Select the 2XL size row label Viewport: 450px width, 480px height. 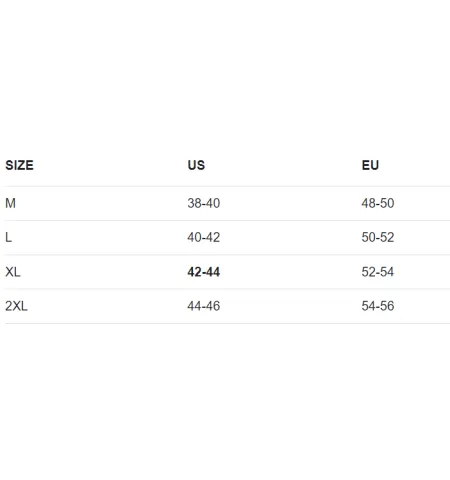click(x=16, y=306)
